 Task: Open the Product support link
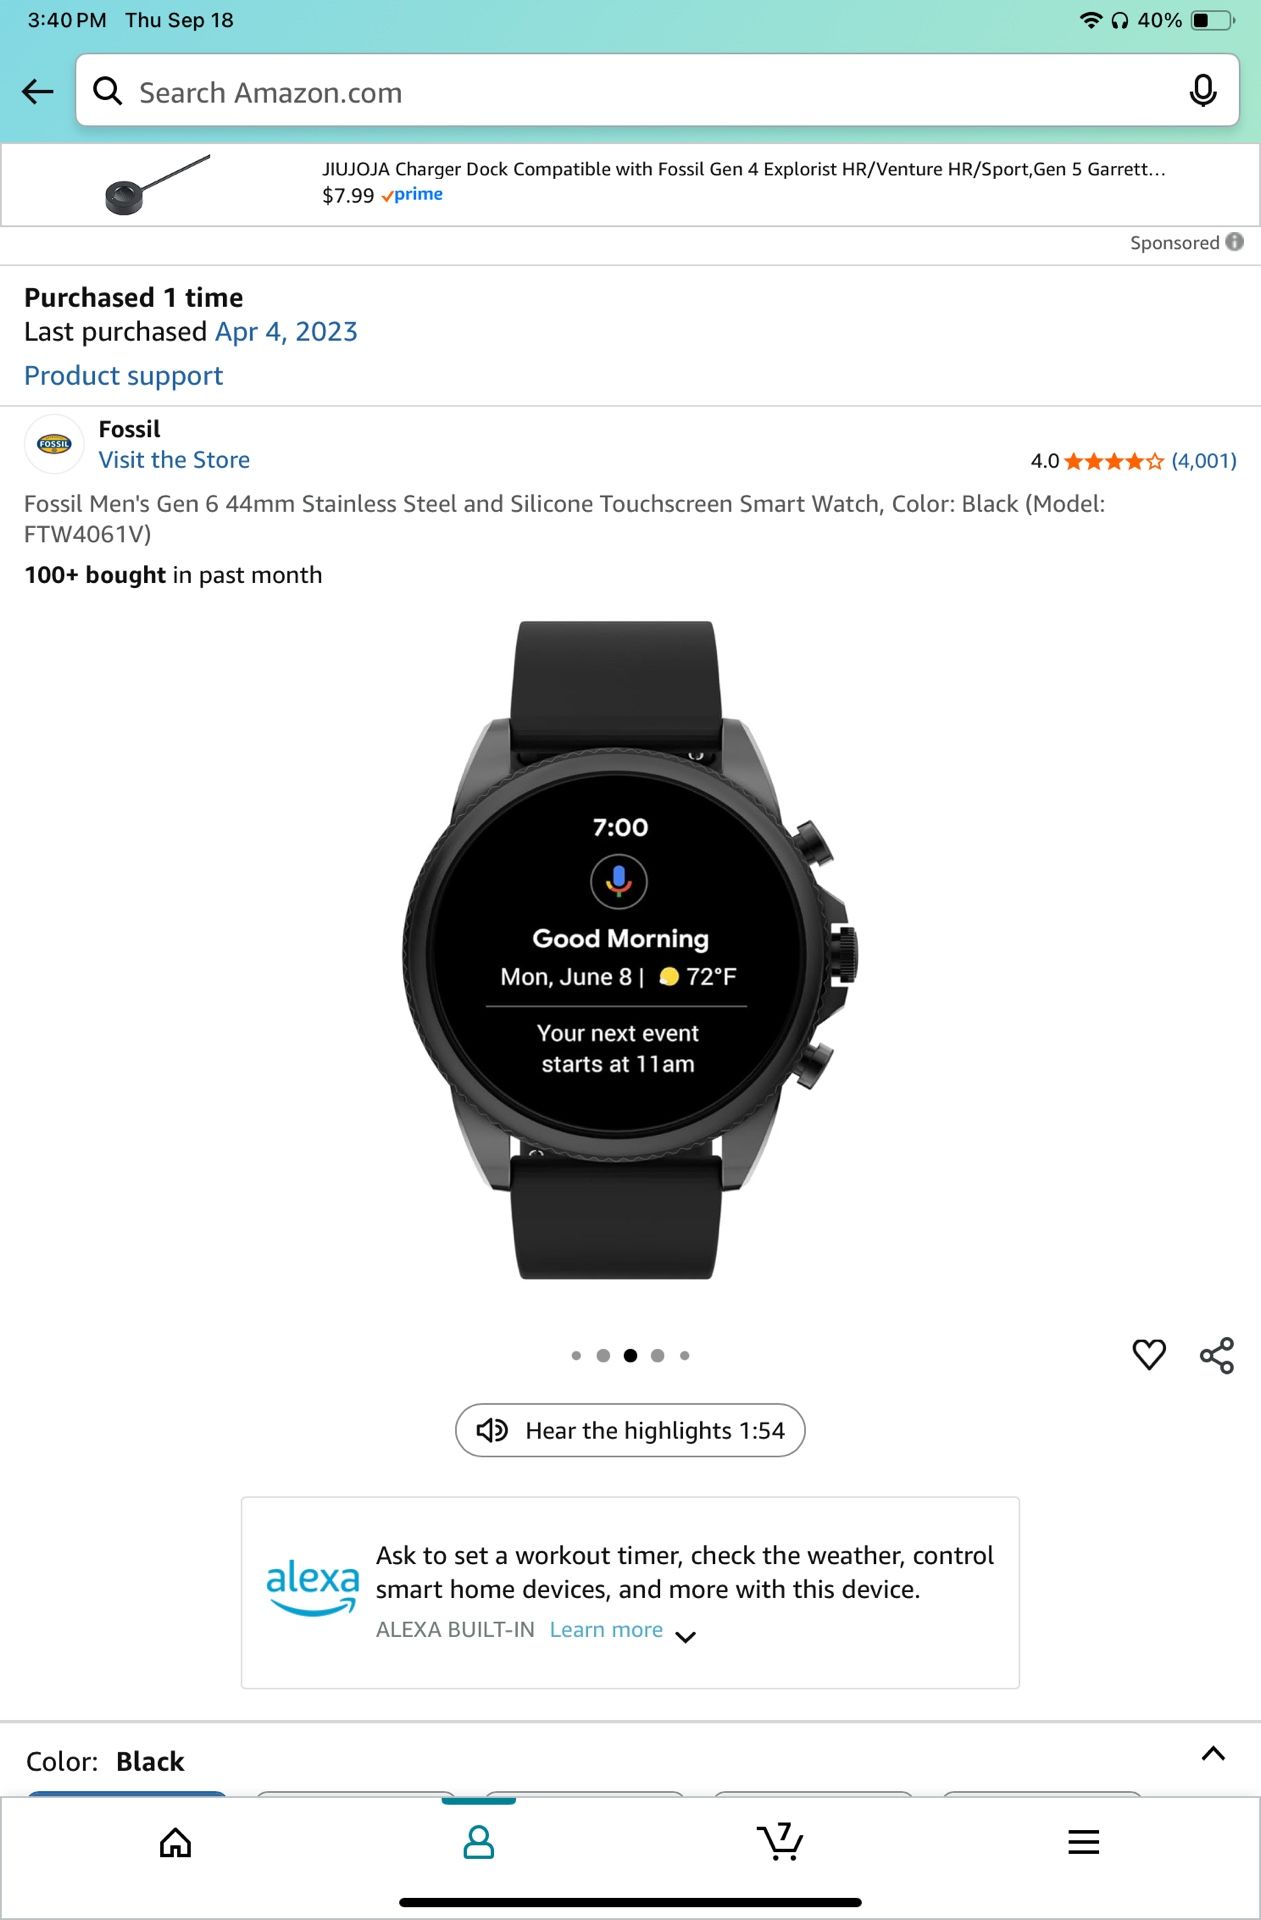coord(124,376)
